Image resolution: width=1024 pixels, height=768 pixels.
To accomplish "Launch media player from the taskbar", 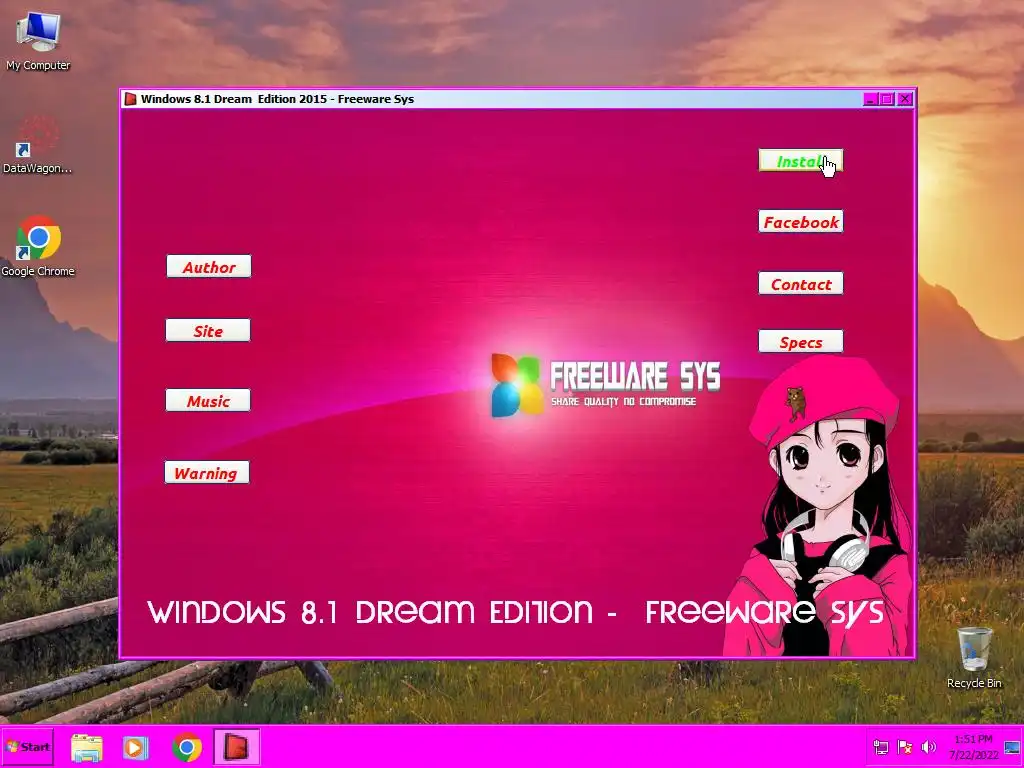I will (x=135, y=747).
